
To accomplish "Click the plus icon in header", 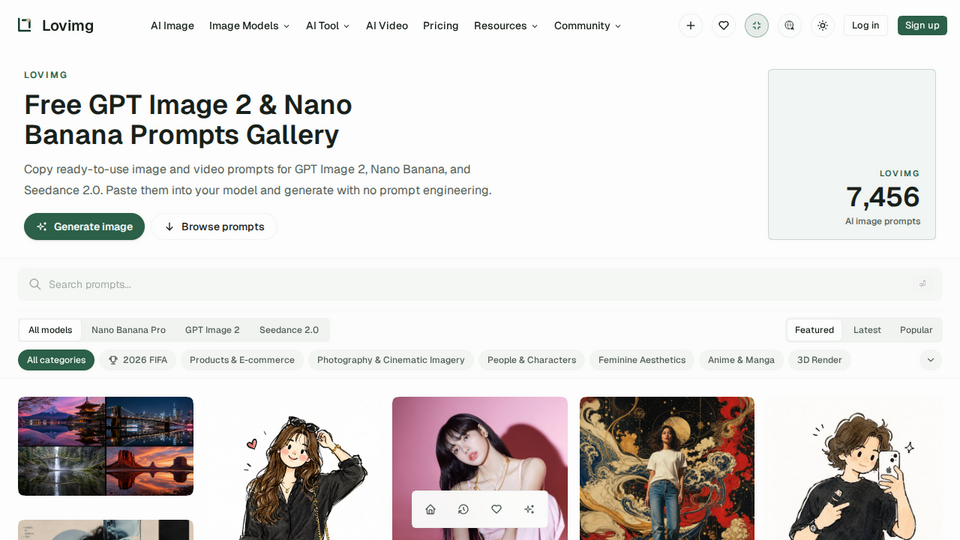I will [x=691, y=26].
